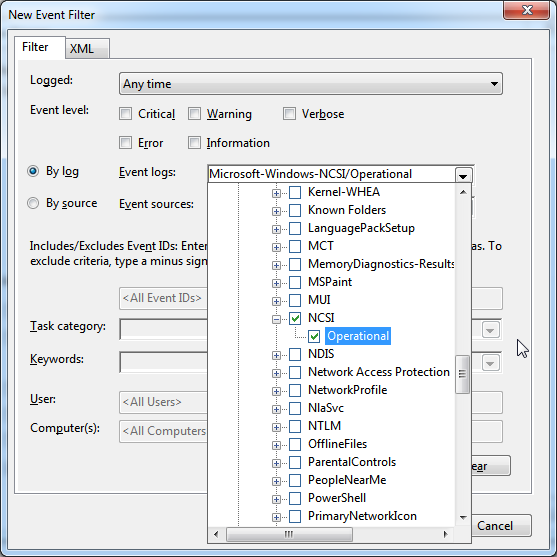Image resolution: width=557 pixels, height=557 pixels.
Task: Expand the MemoryDiagnostics-Results node
Action: [x=276, y=265]
